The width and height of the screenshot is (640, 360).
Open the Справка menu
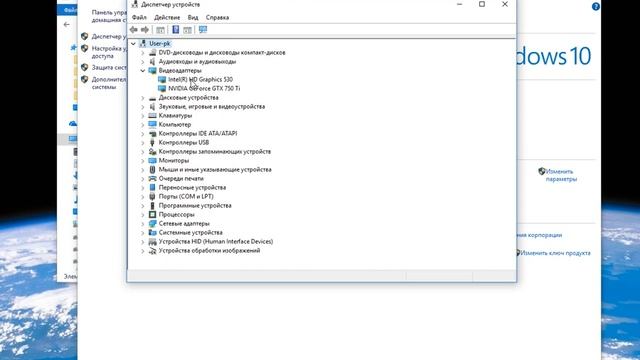tap(217, 18)
